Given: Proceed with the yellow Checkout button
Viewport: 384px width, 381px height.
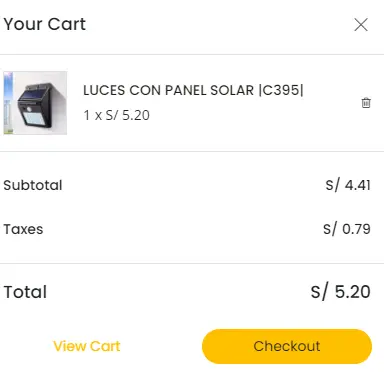Looking at the screenshot, I should tap(287, 346).
